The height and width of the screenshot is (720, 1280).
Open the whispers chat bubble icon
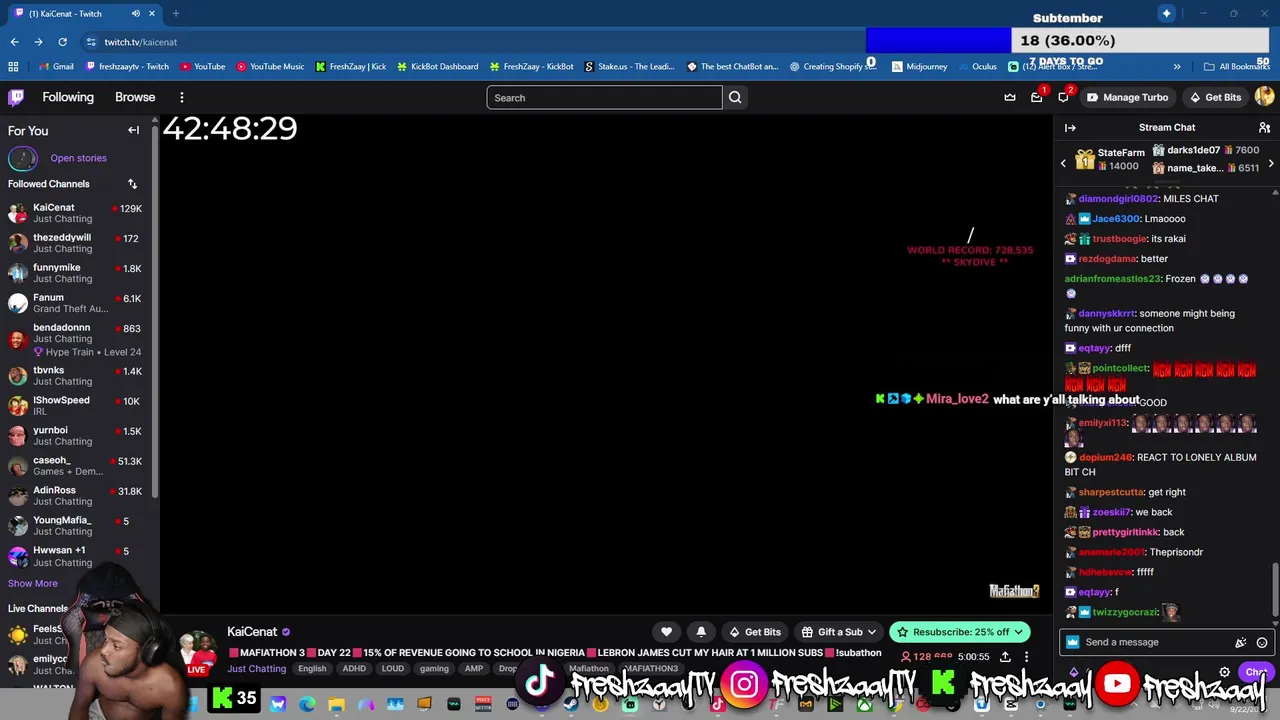click(x=1063, y=97)
